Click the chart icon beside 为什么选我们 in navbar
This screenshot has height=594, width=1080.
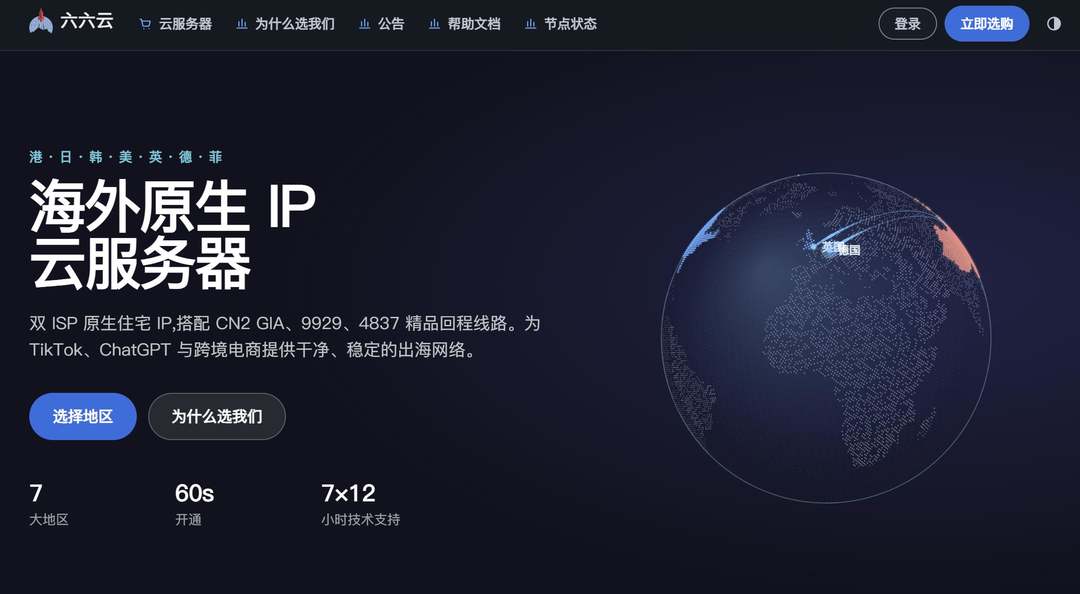pos(241,24)
